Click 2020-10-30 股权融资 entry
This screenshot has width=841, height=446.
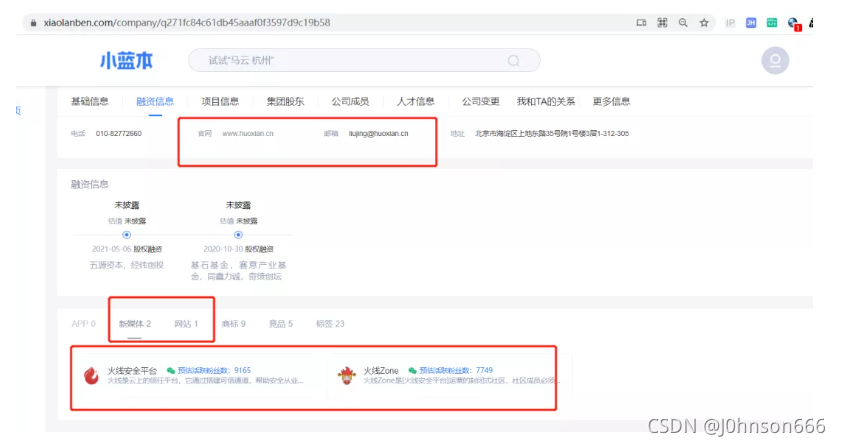coord(238,249)
